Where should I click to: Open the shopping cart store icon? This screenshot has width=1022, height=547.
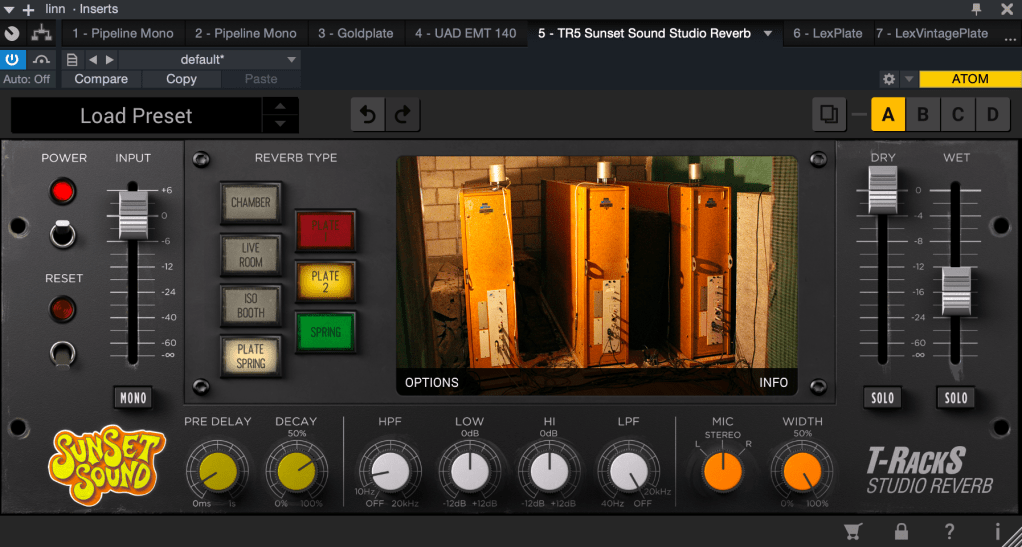853,531
